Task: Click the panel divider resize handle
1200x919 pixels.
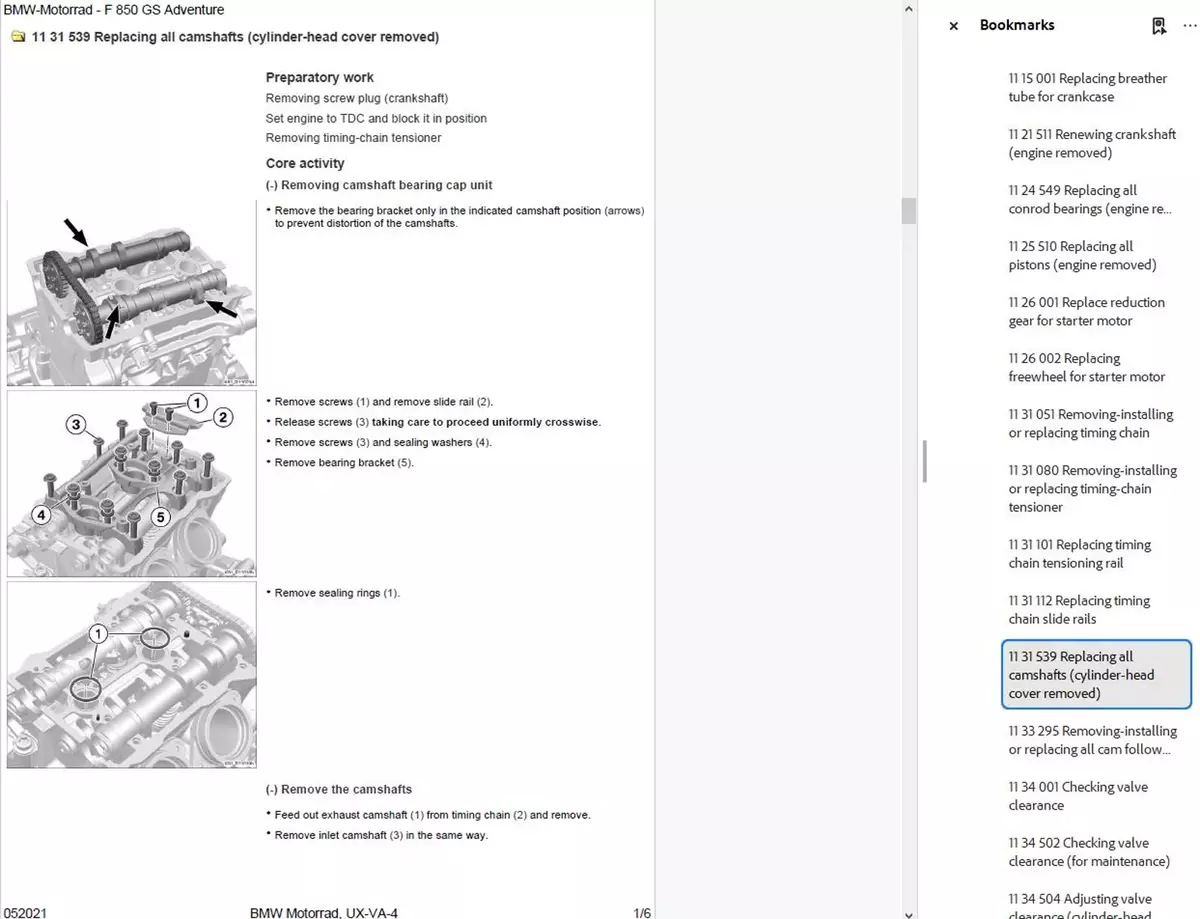Action: click(x=925, y=461)
